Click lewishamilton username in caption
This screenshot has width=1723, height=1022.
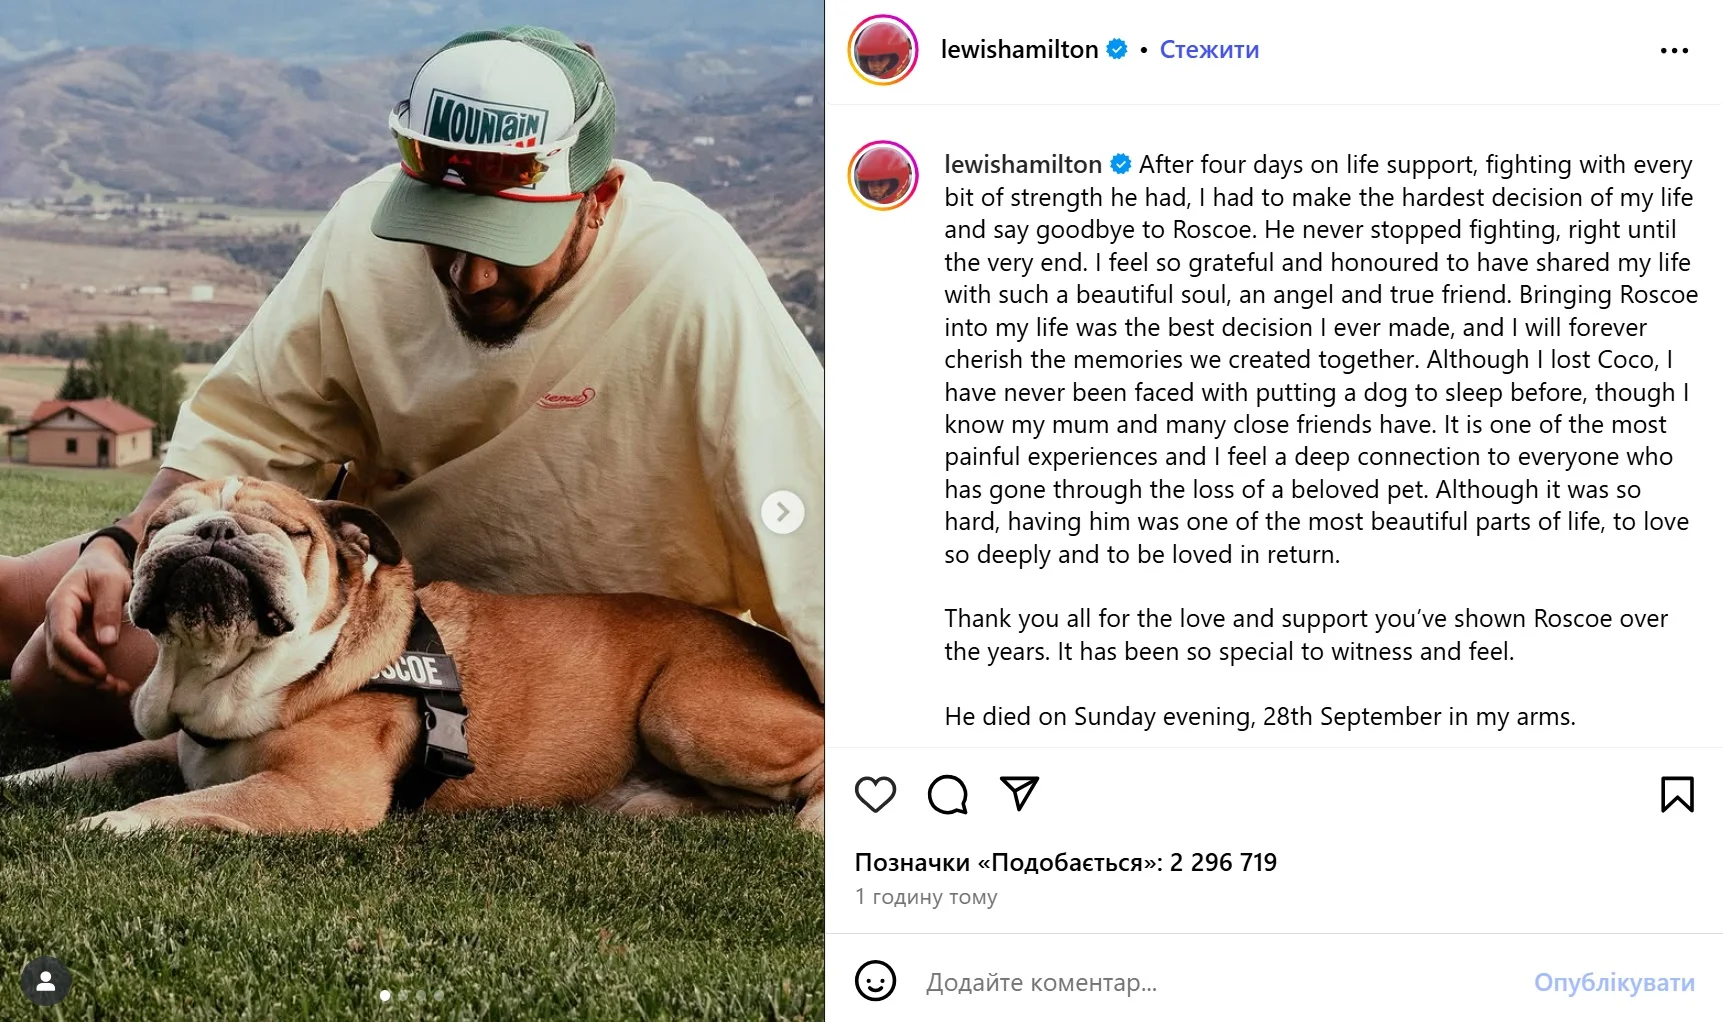[x=1022, y=164]
